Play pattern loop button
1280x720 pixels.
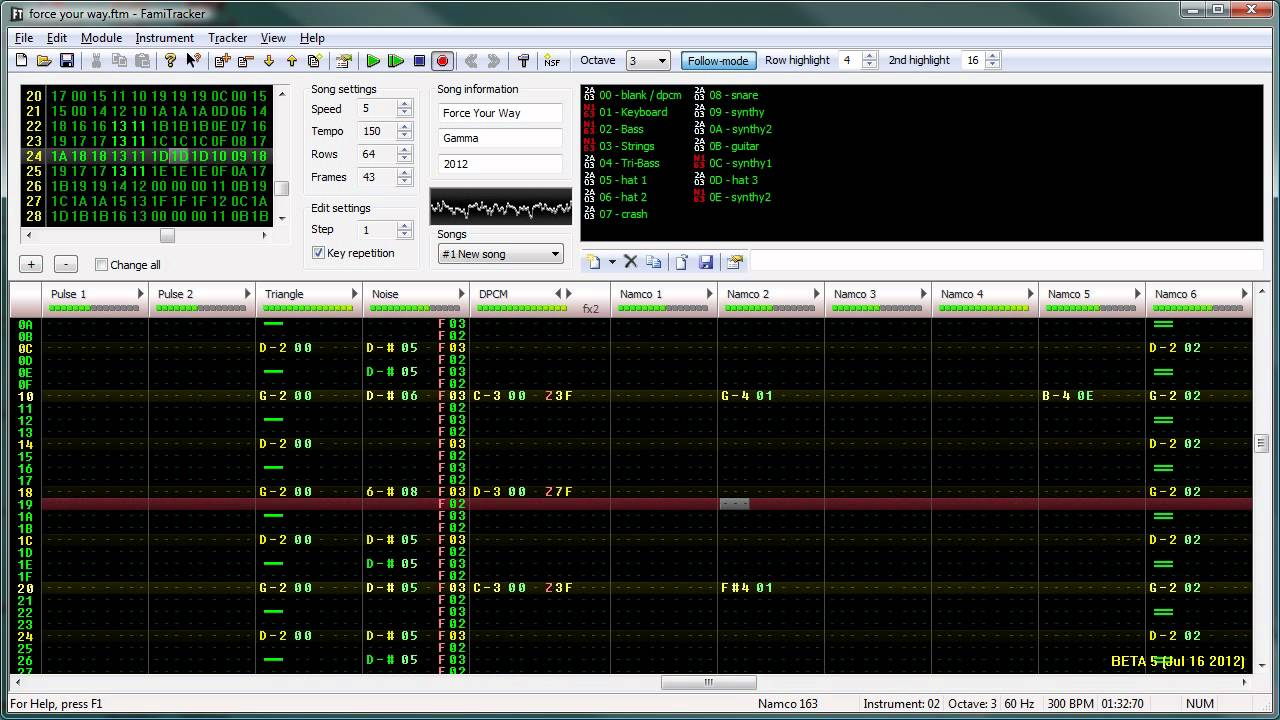click(x=396, y=61)
